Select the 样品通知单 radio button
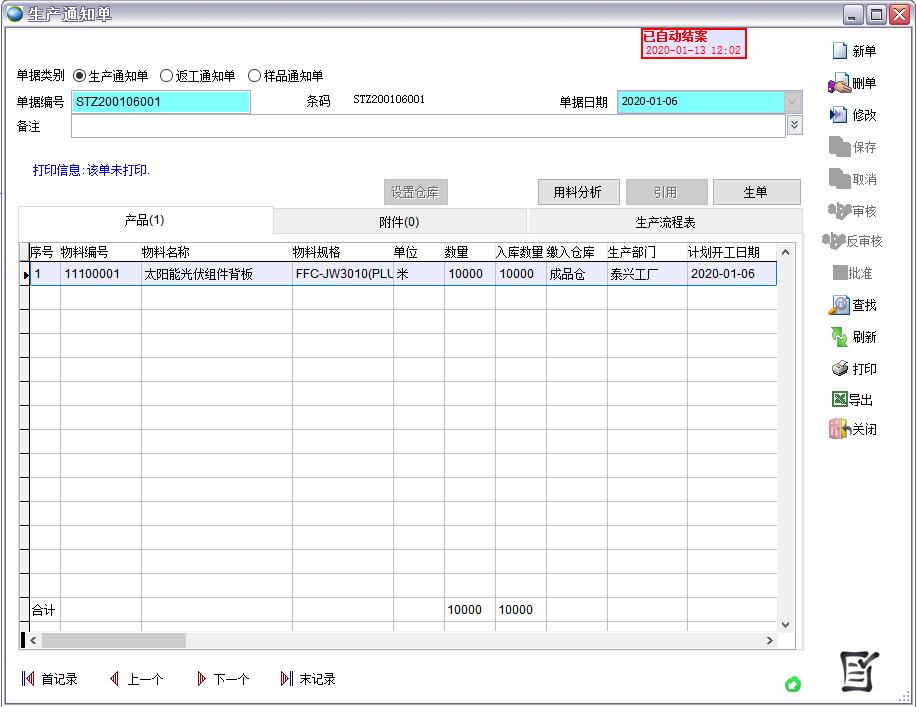Screen dimensions: 917x707 click(254, 76)
